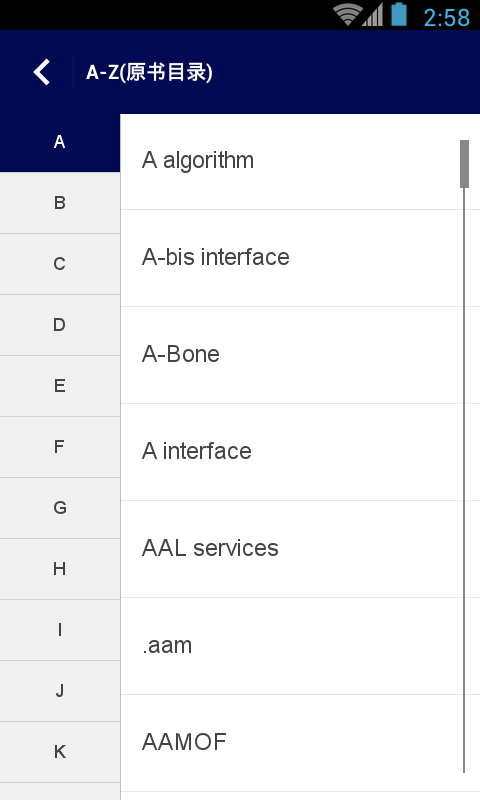Choose letter F in sidebar

[60, 447]
